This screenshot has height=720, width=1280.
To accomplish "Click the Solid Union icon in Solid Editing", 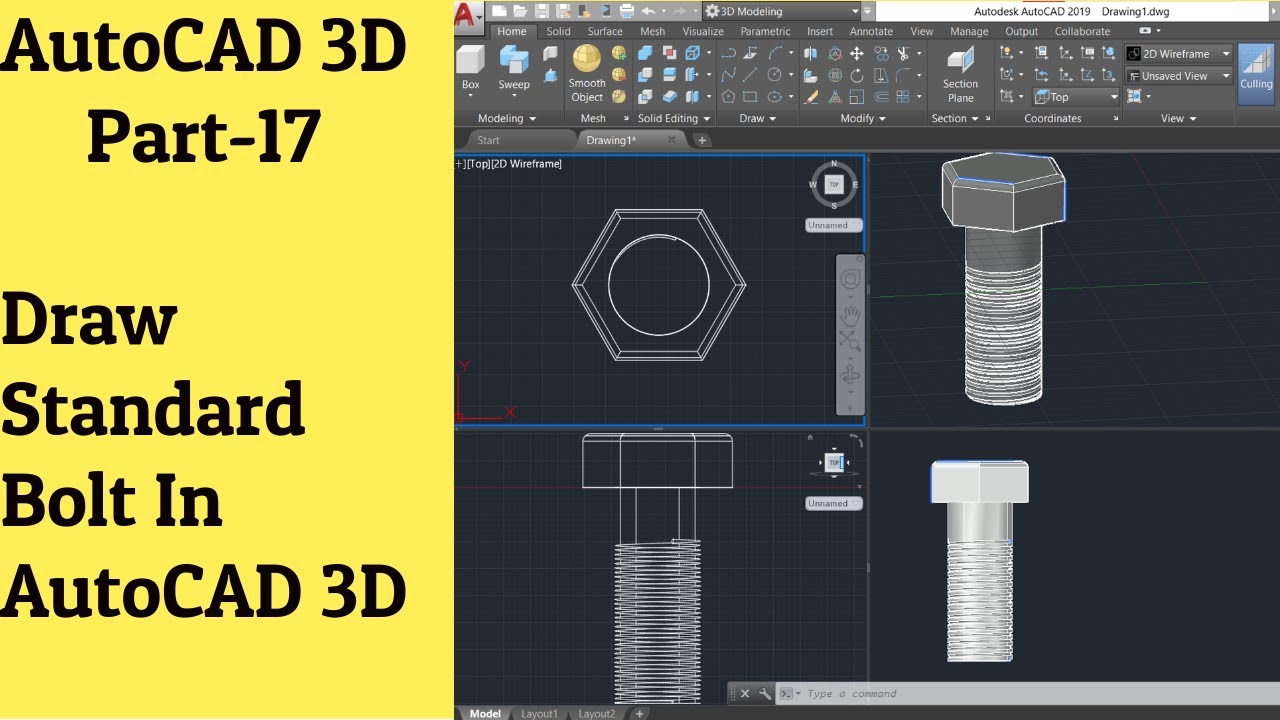I will point(645,53).
